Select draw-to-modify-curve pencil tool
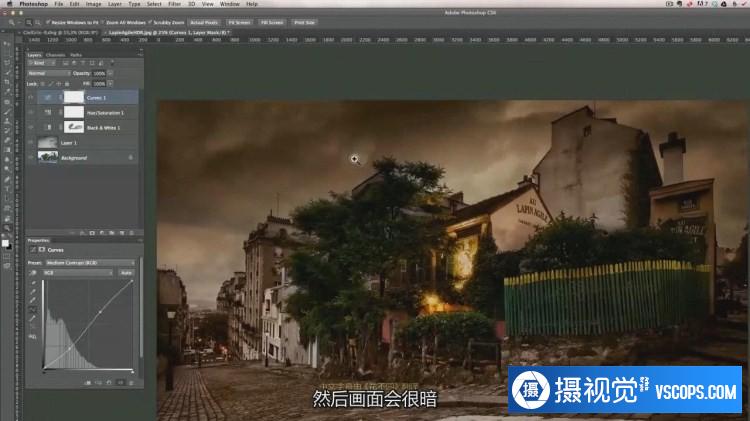The width and height of the screenshot is (750, 421). pyautogui.click(x=33, y=319)
